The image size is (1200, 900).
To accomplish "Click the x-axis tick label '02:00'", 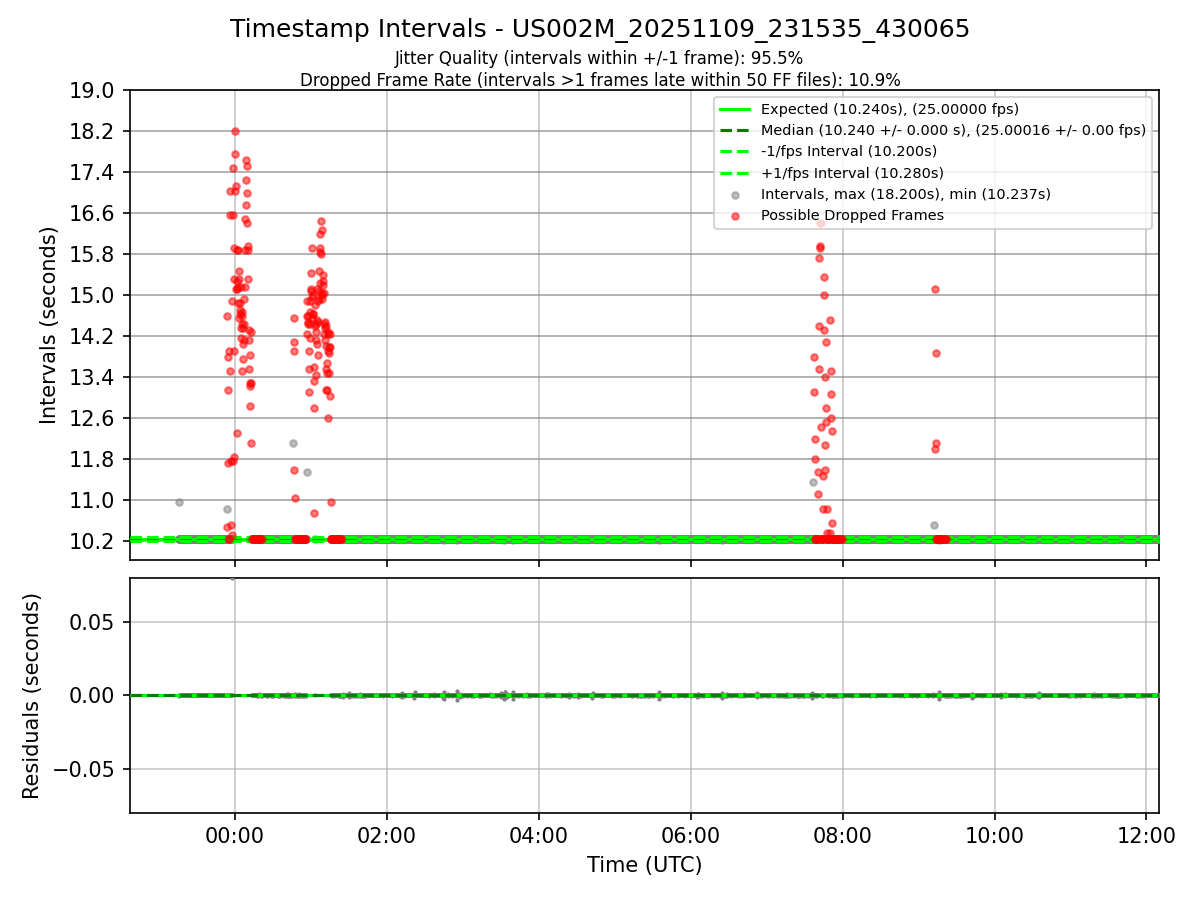I will [387, 837].
